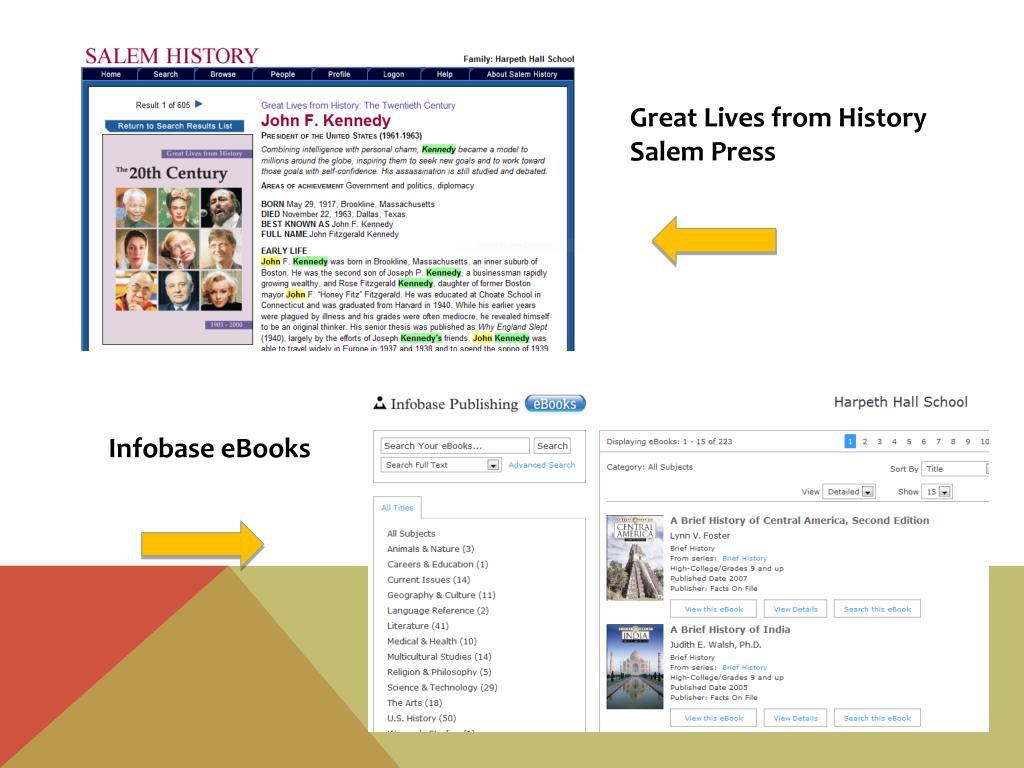This screenshot has height=768, width=1024.
Task: Open A Brief History of India title
Action: point(730,630)
